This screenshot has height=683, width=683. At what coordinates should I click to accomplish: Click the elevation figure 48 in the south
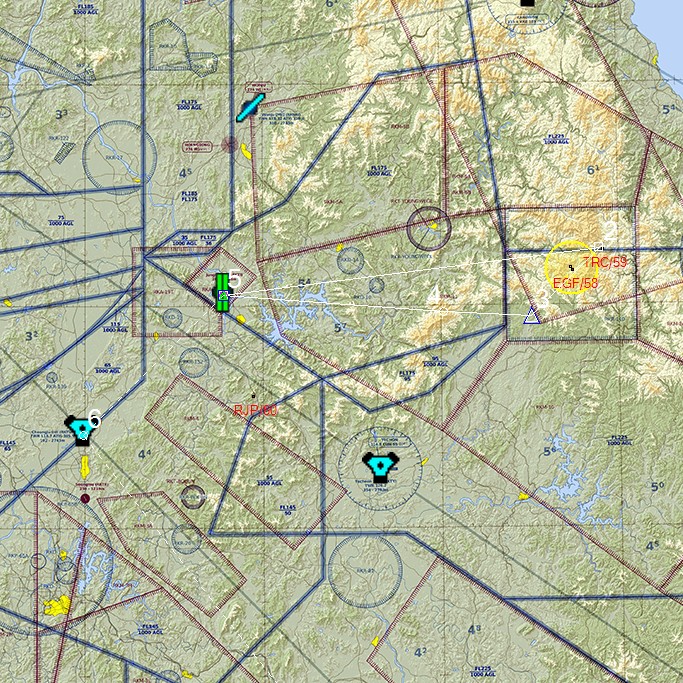(474, 629)
